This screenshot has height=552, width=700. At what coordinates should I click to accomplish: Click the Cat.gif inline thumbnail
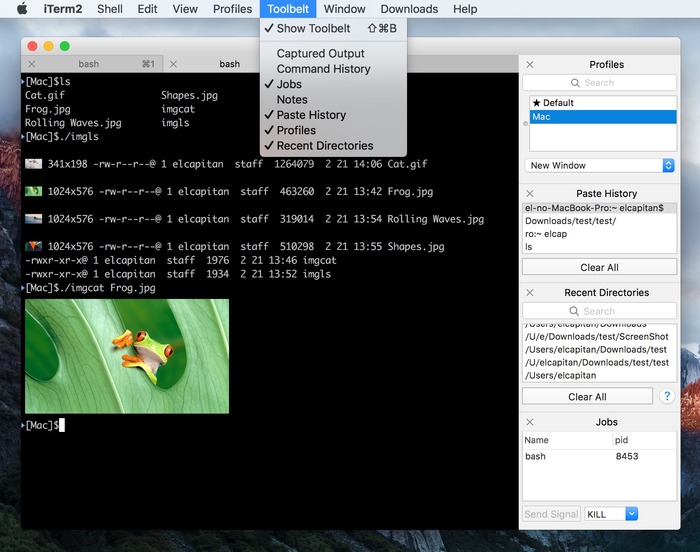[x=33, y=164]
